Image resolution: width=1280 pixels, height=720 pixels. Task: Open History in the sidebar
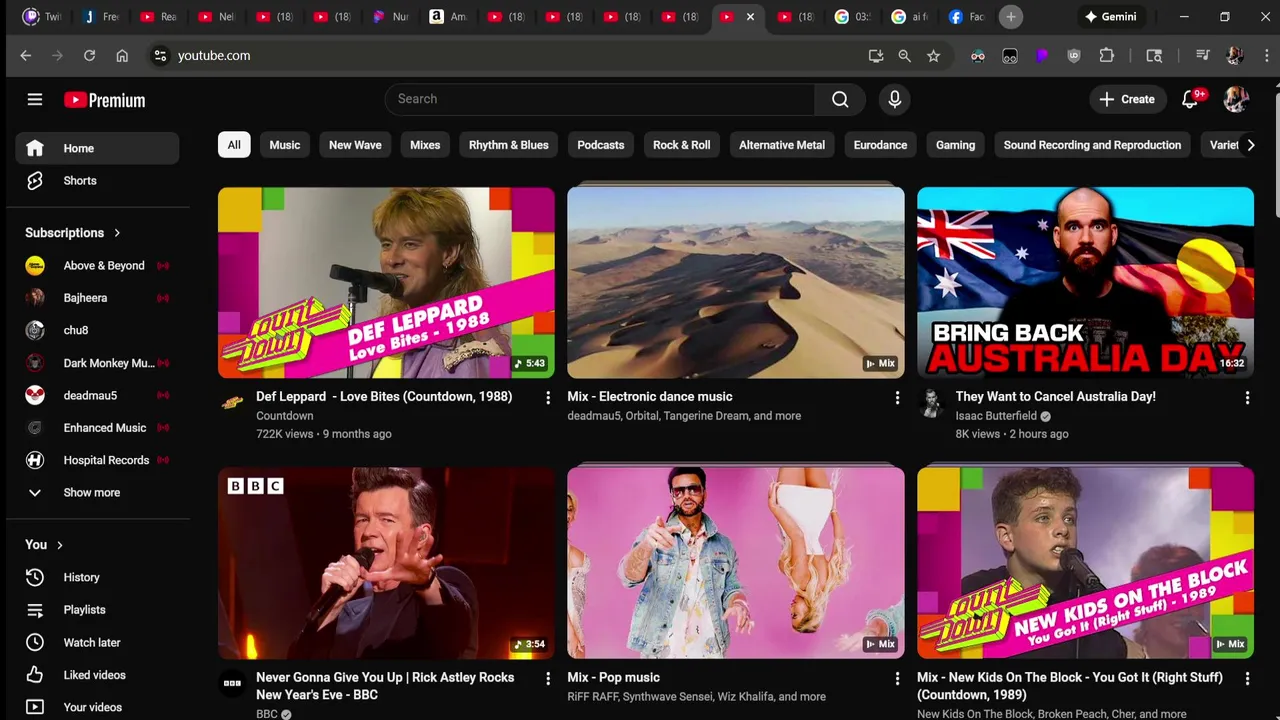pos(97,577)
